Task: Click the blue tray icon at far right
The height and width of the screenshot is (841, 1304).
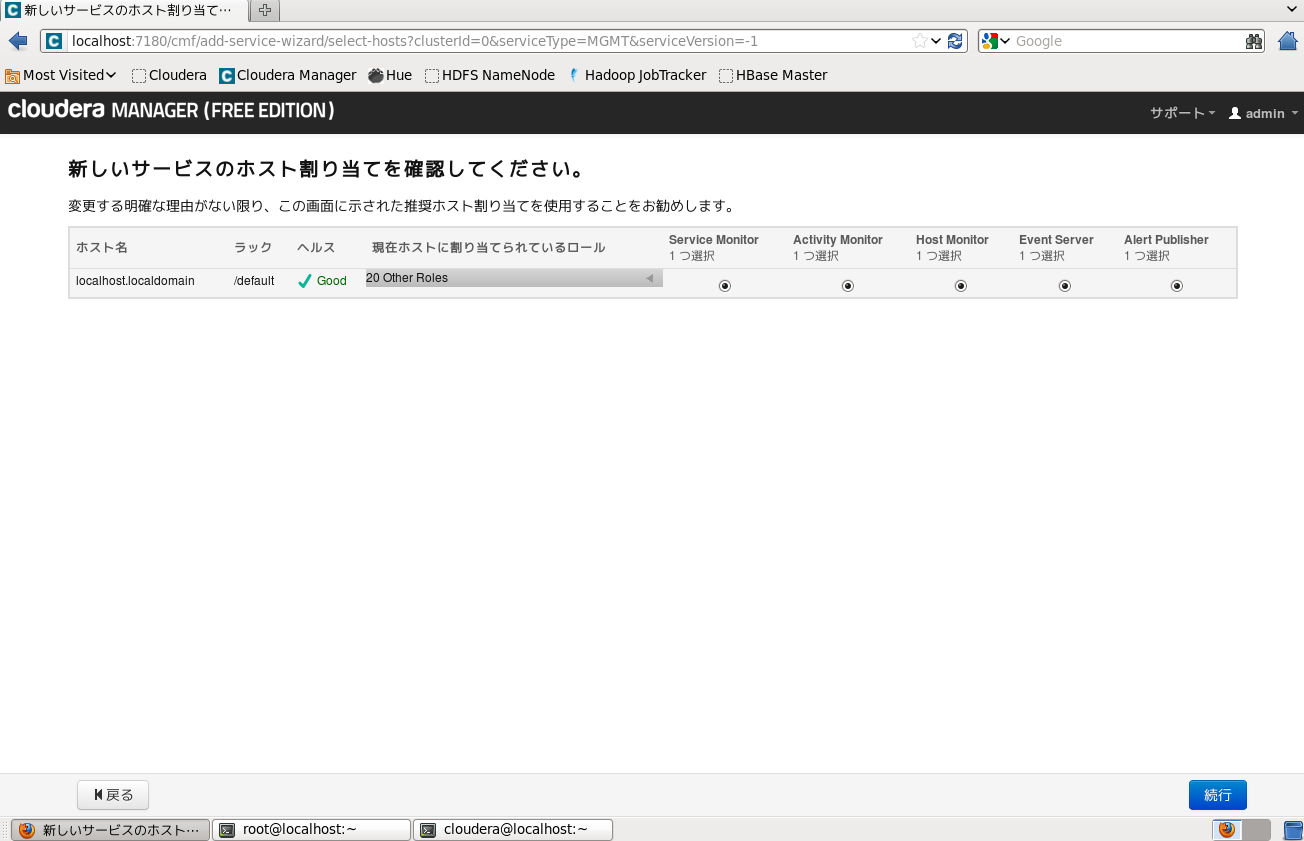Action: coord(1293,830)
